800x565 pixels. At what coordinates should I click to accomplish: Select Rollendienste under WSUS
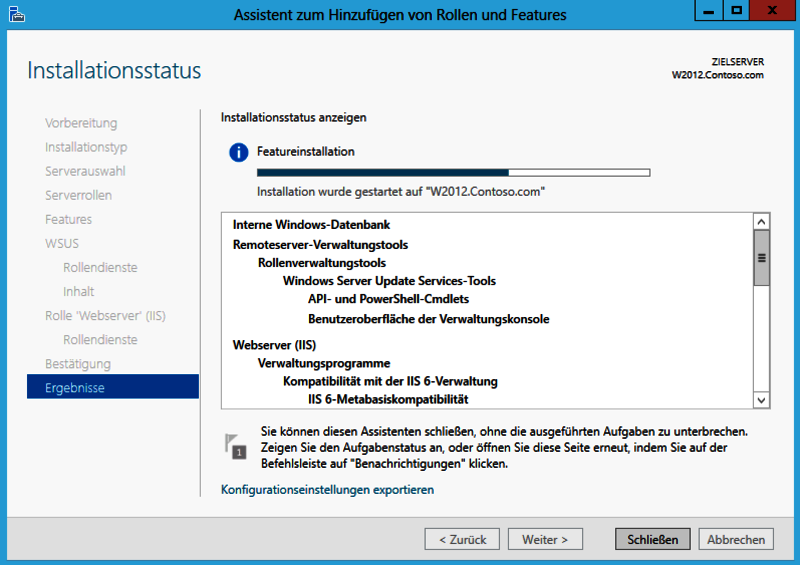pyautogui.click(x=100, y=267)
